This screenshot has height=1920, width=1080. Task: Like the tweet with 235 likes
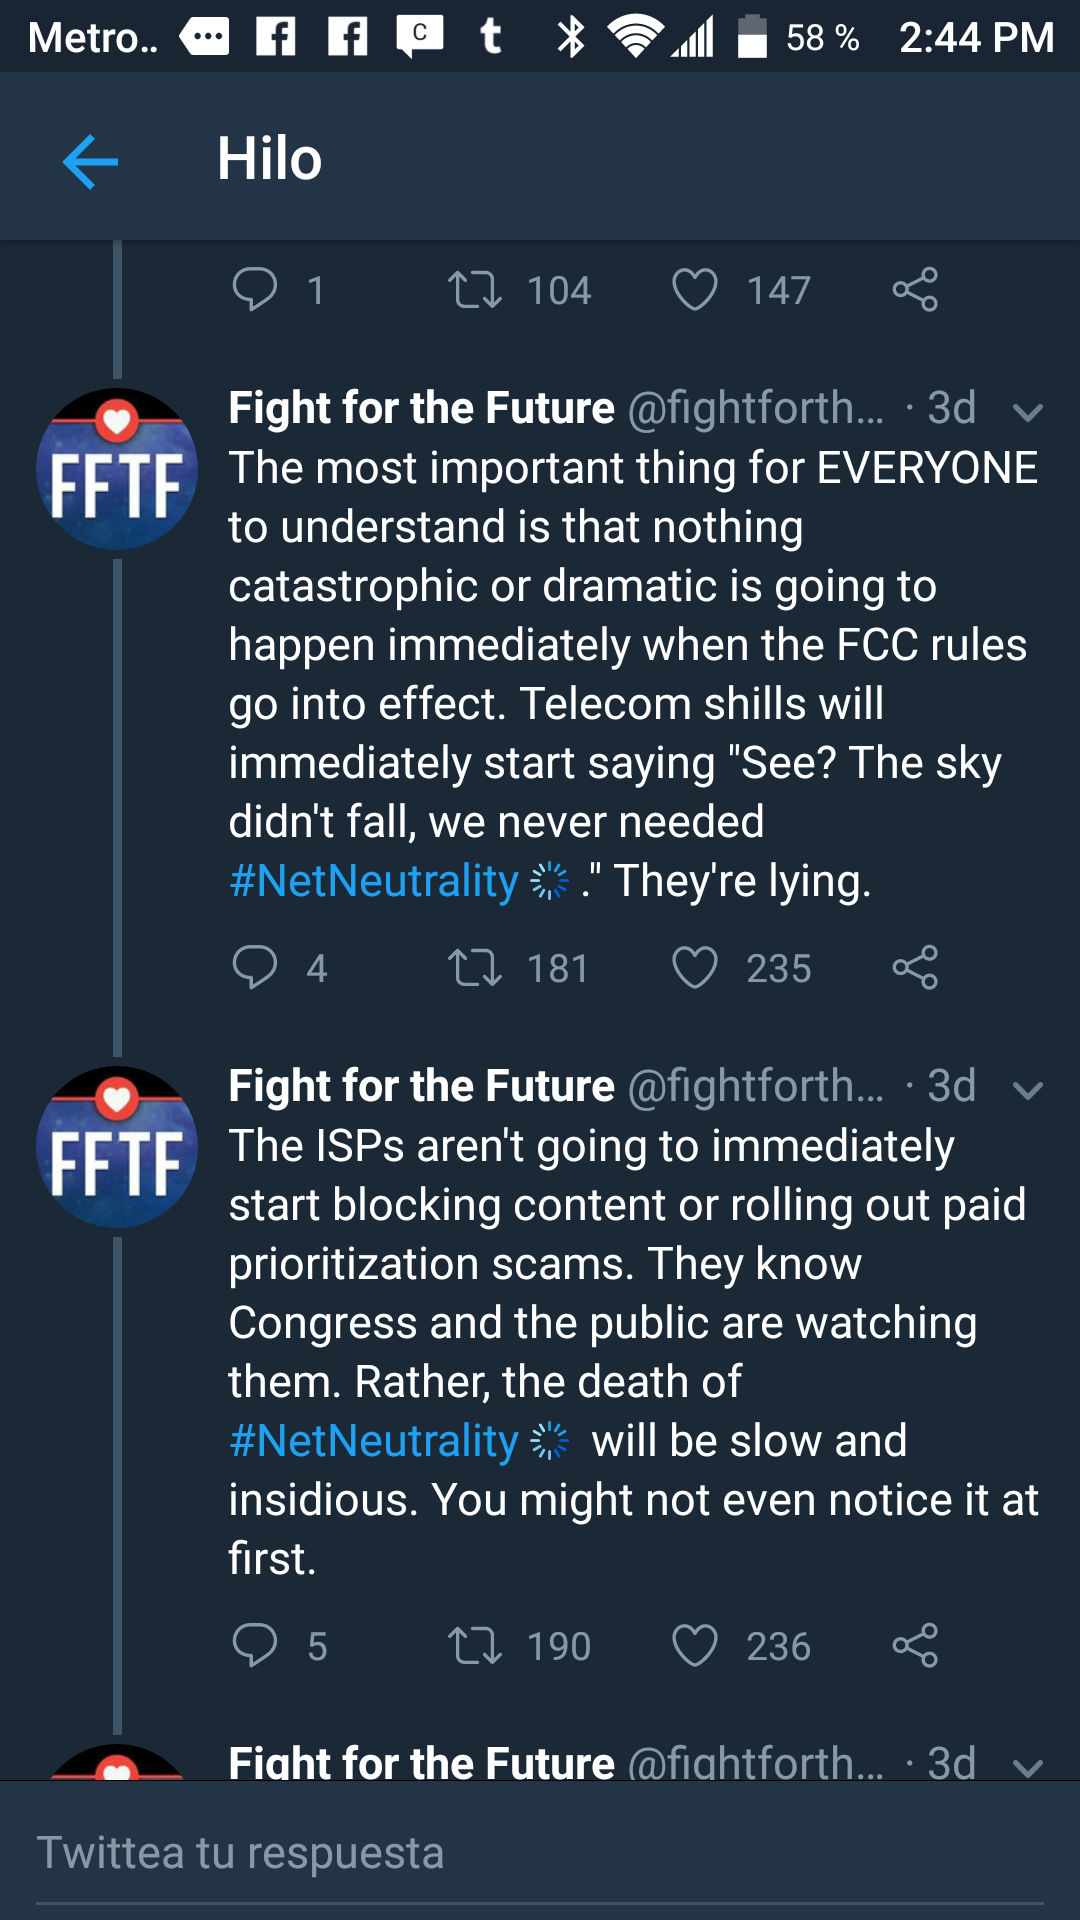point(695,968)
